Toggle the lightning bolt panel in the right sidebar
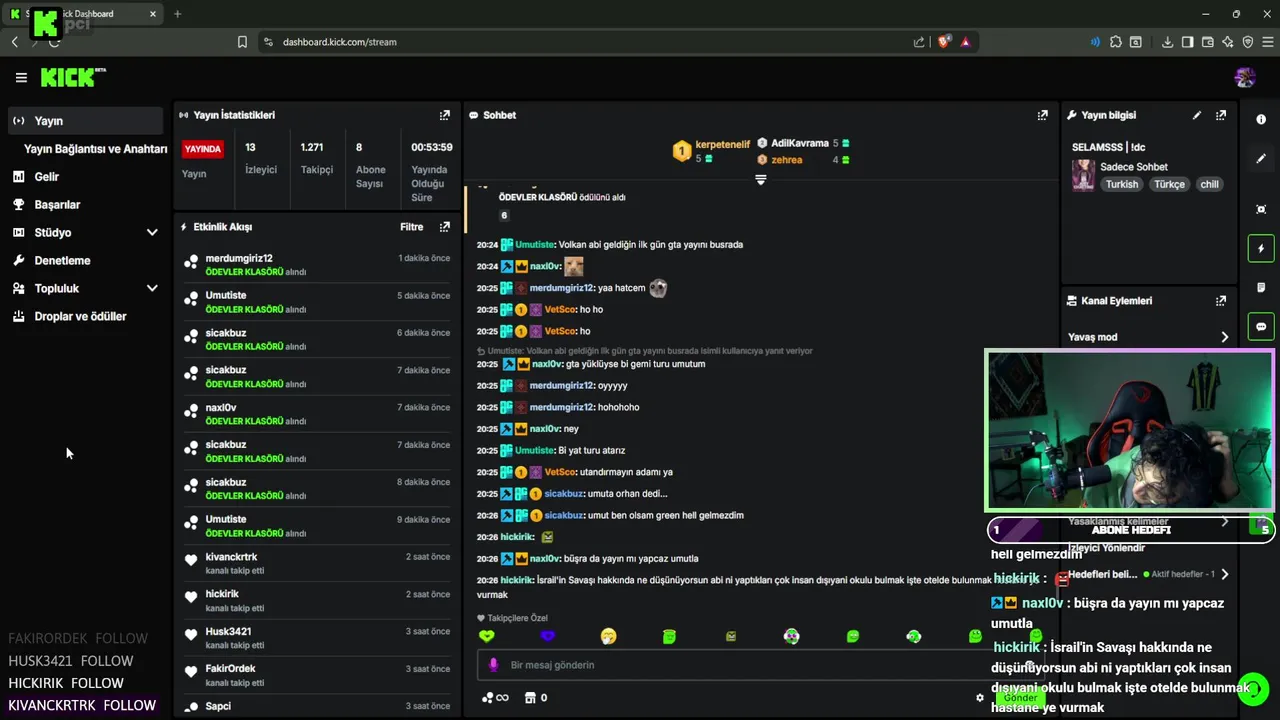The width and height of the screenshot is (1280, 720). click(1261, 248)
